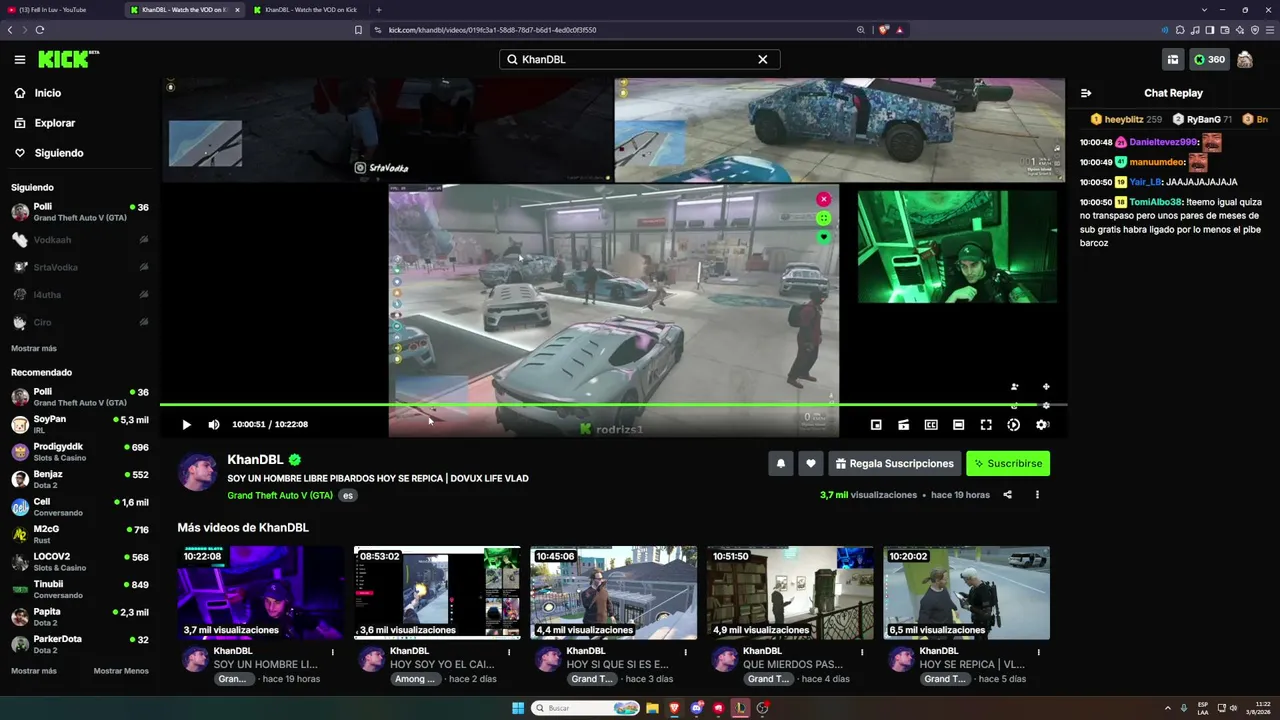1280x720 pixels.
Task: Open options for QUE MIERDOS PAS... video
Action: [862, 652]
